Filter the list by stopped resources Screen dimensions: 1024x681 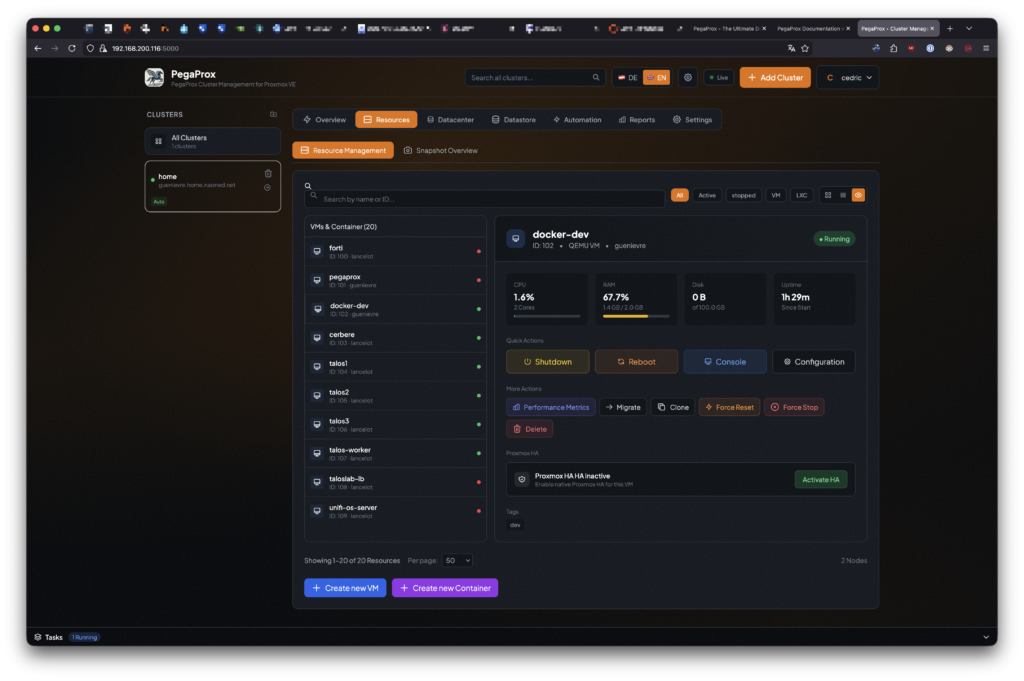[x=743, y=195]
